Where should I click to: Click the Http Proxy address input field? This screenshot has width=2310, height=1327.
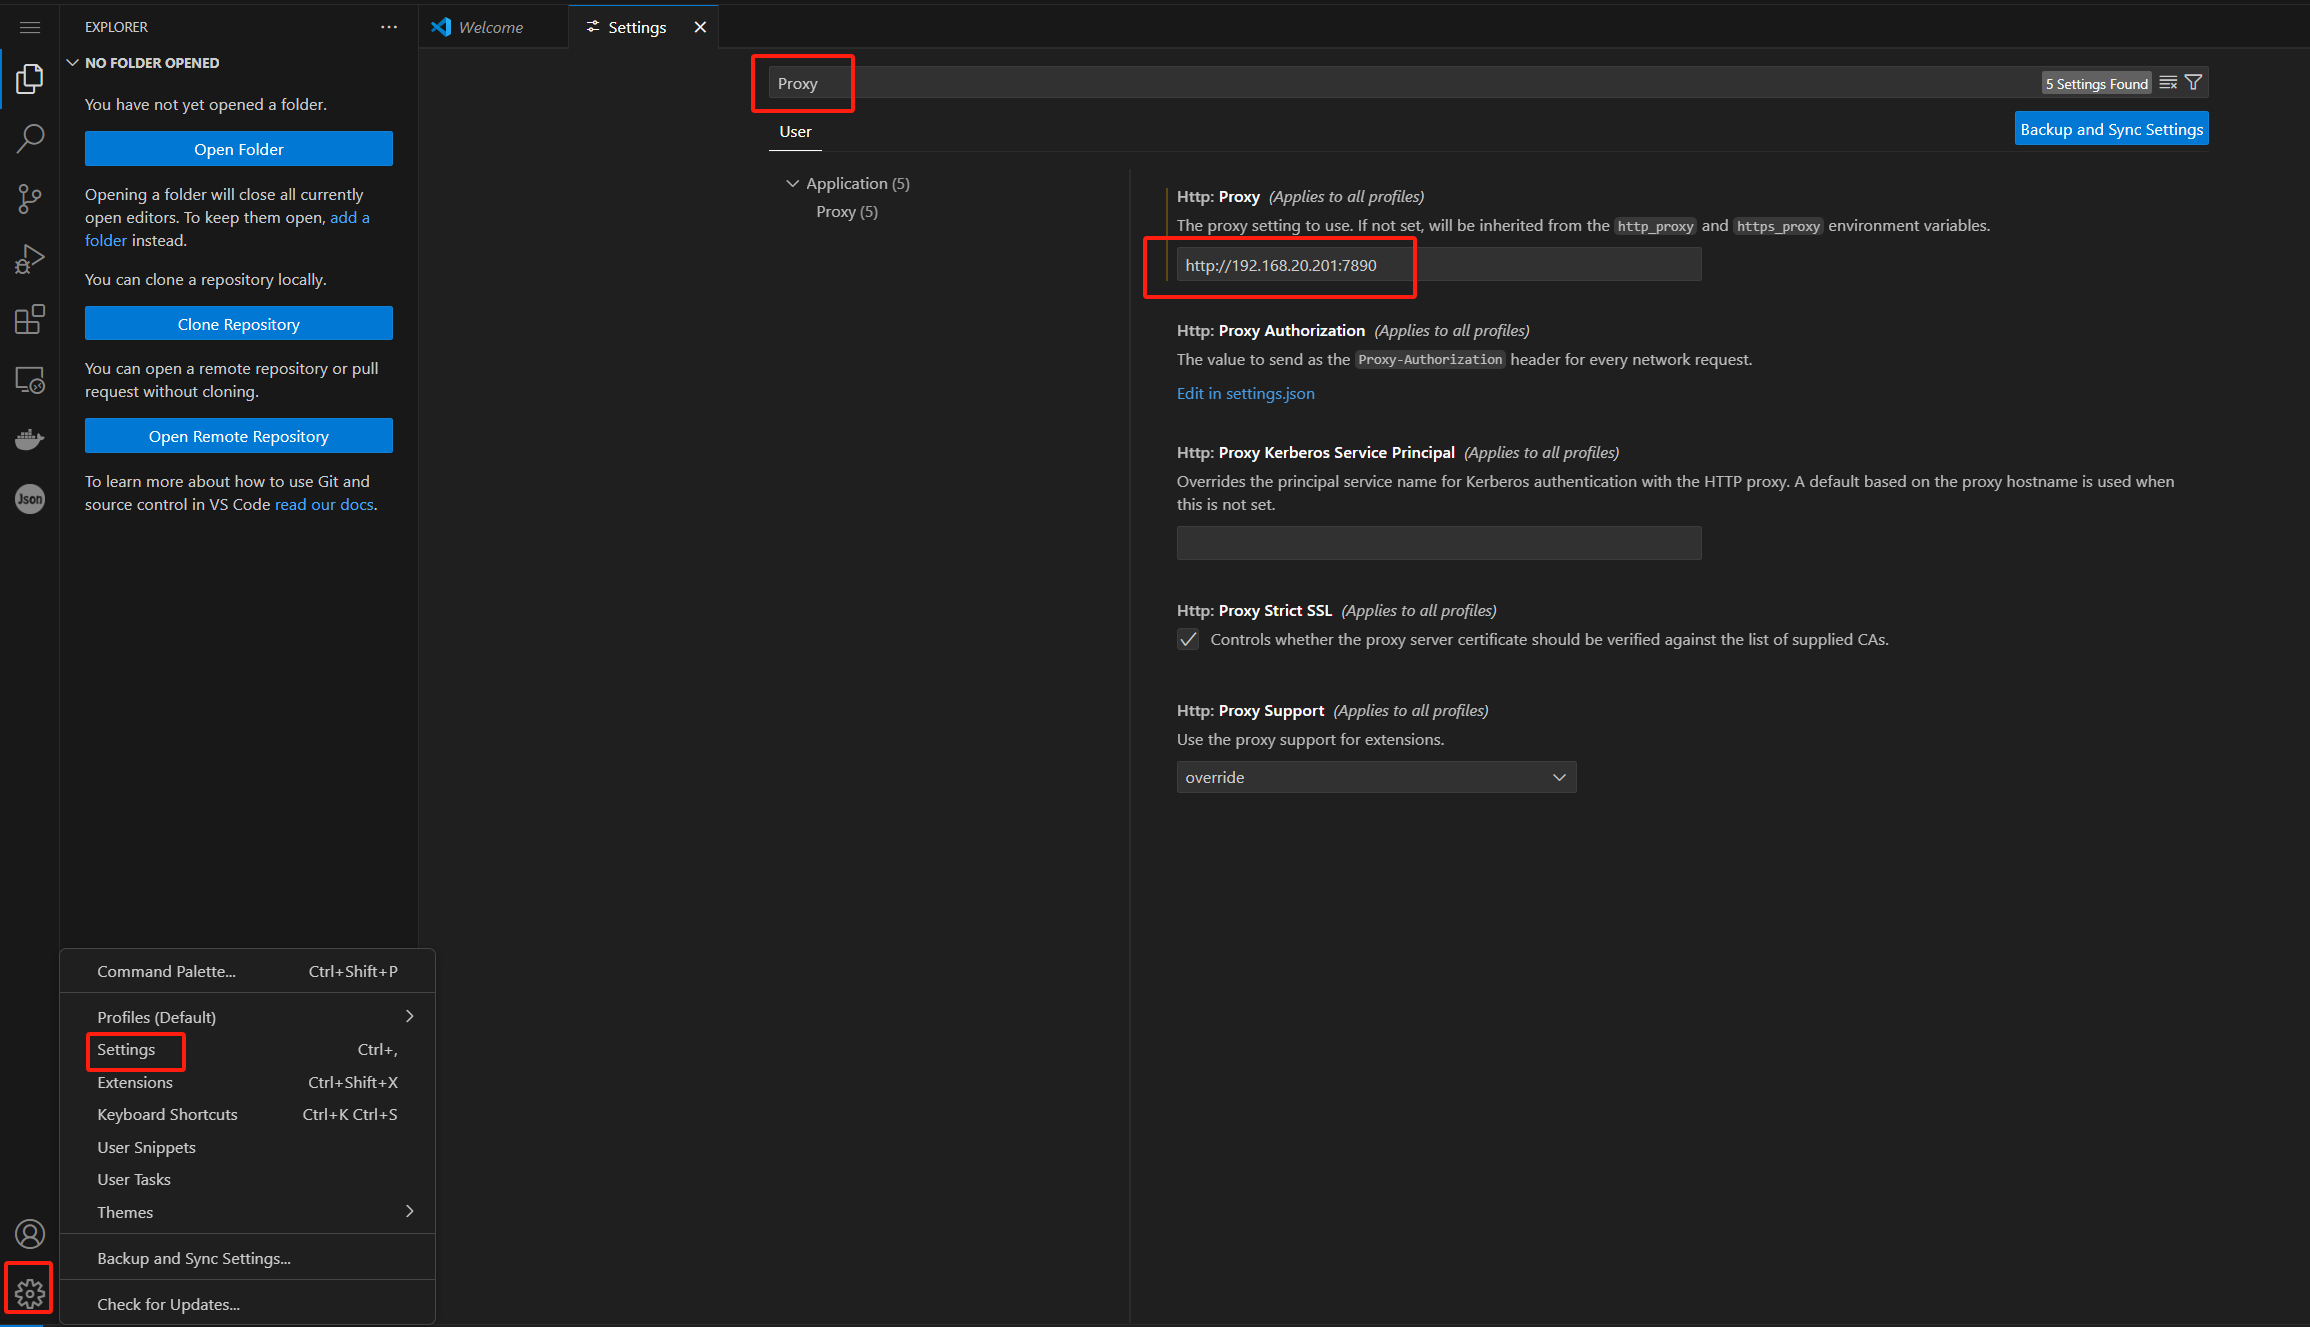click(x=1438, y=265)
